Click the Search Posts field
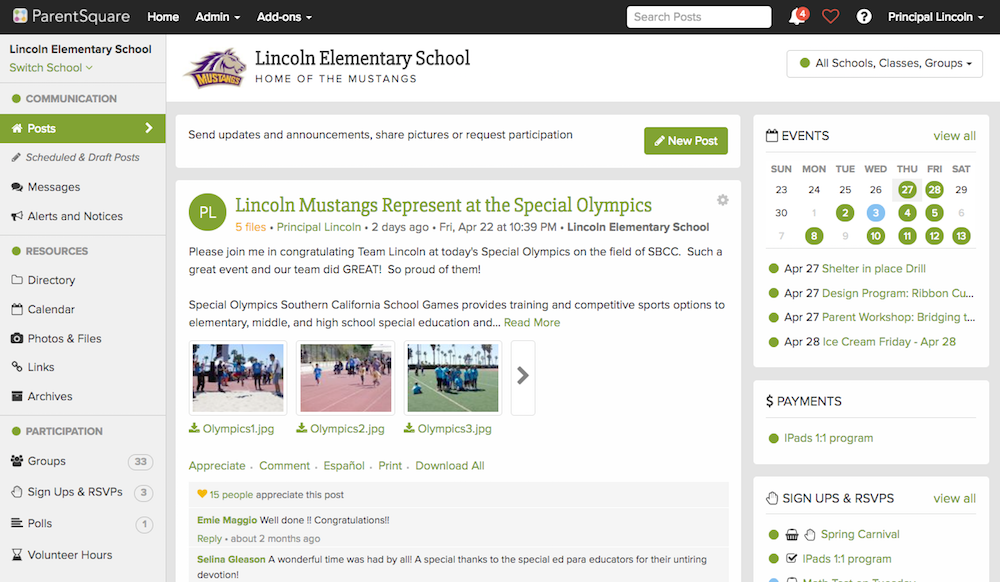Image resolution: width=1000 pixels, height=582 pixels. pos(699,17)
